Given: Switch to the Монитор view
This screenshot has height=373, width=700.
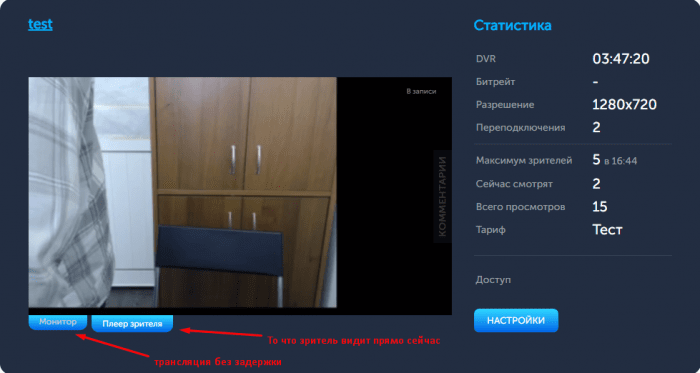Looking at the screenshot, I should pos(58,323).
